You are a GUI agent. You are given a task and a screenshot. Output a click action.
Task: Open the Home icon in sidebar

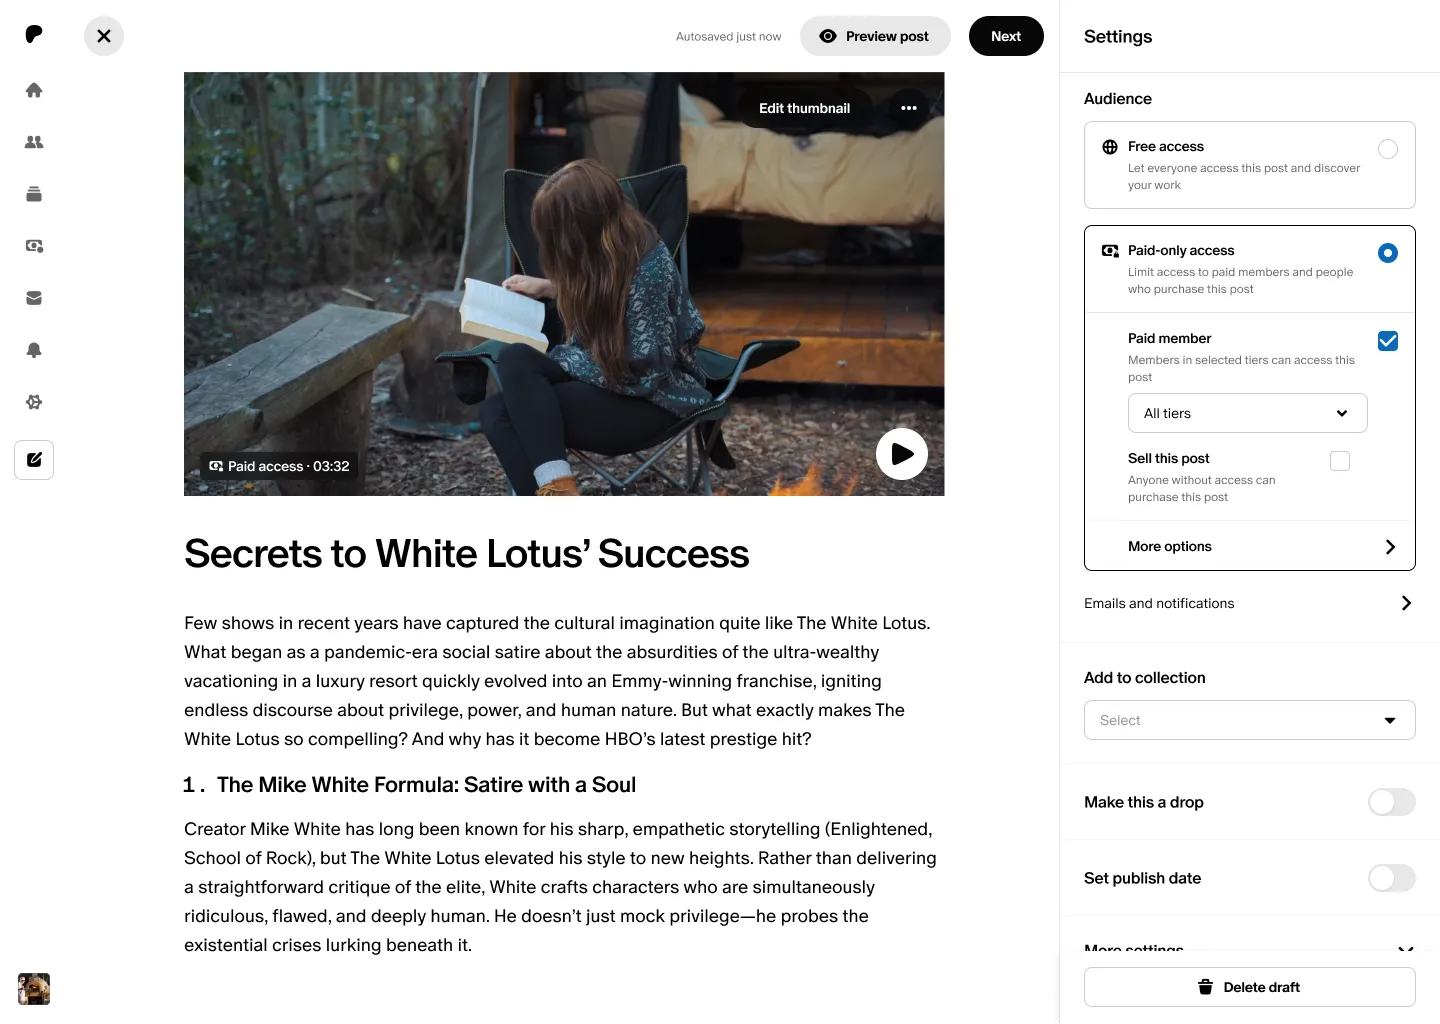(x=34, y=90)
